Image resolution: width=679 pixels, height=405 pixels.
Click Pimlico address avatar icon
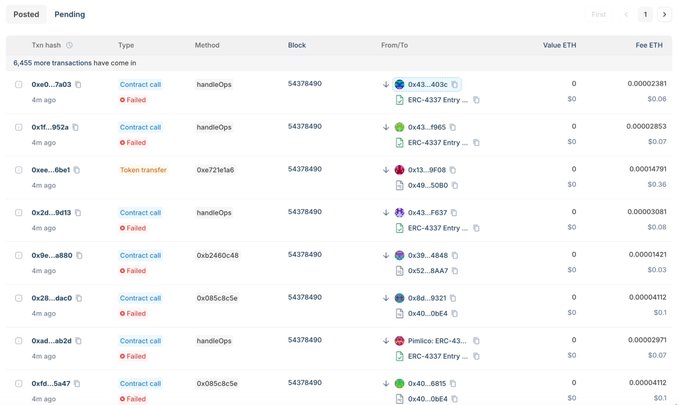point(400,341)
